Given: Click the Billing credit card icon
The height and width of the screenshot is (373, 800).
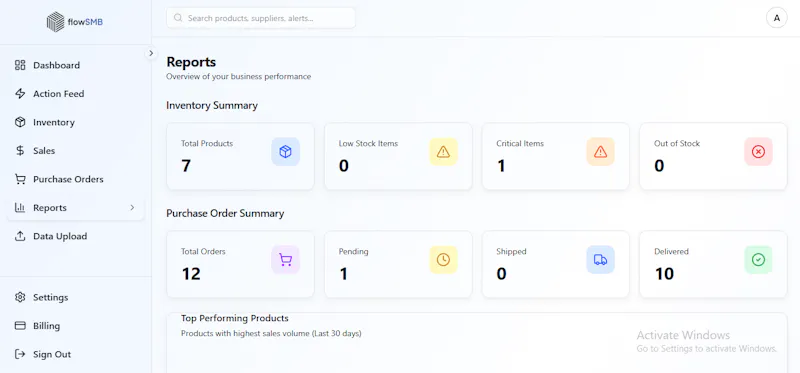Looking at the screenshot, I should [20, 326].
